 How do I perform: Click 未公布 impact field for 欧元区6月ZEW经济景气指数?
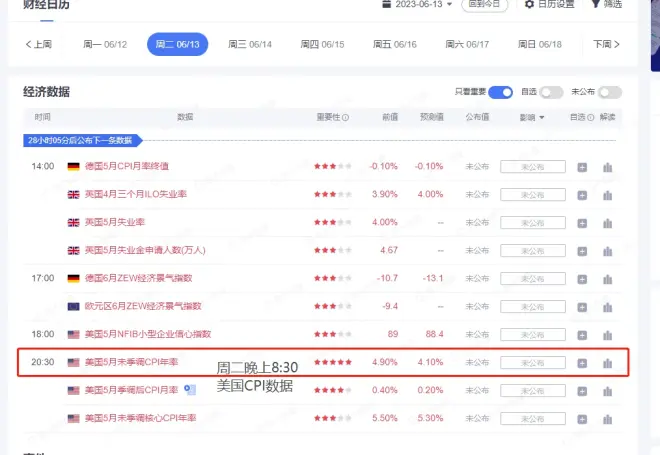[x=525, y=306]
